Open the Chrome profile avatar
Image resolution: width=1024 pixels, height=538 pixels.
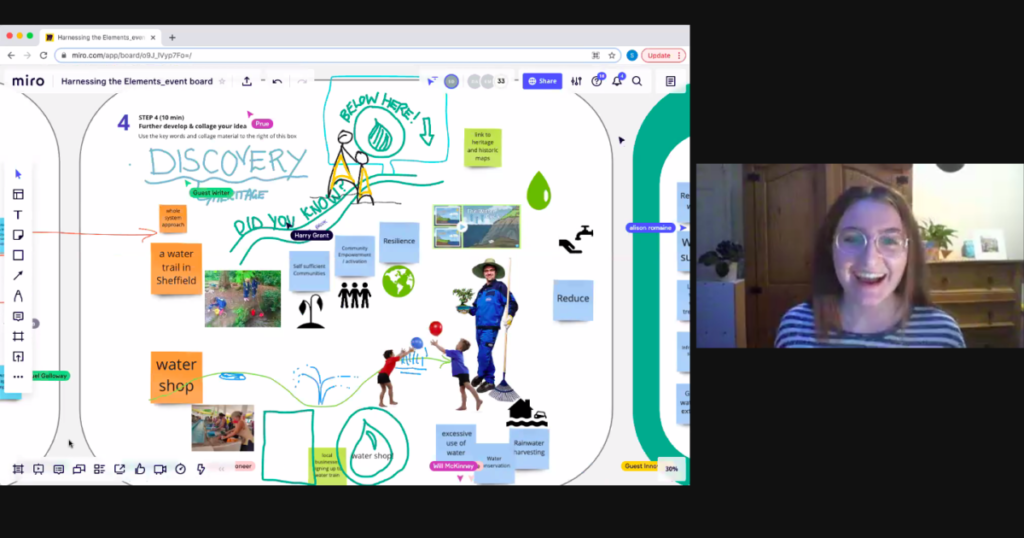(632, 55)
